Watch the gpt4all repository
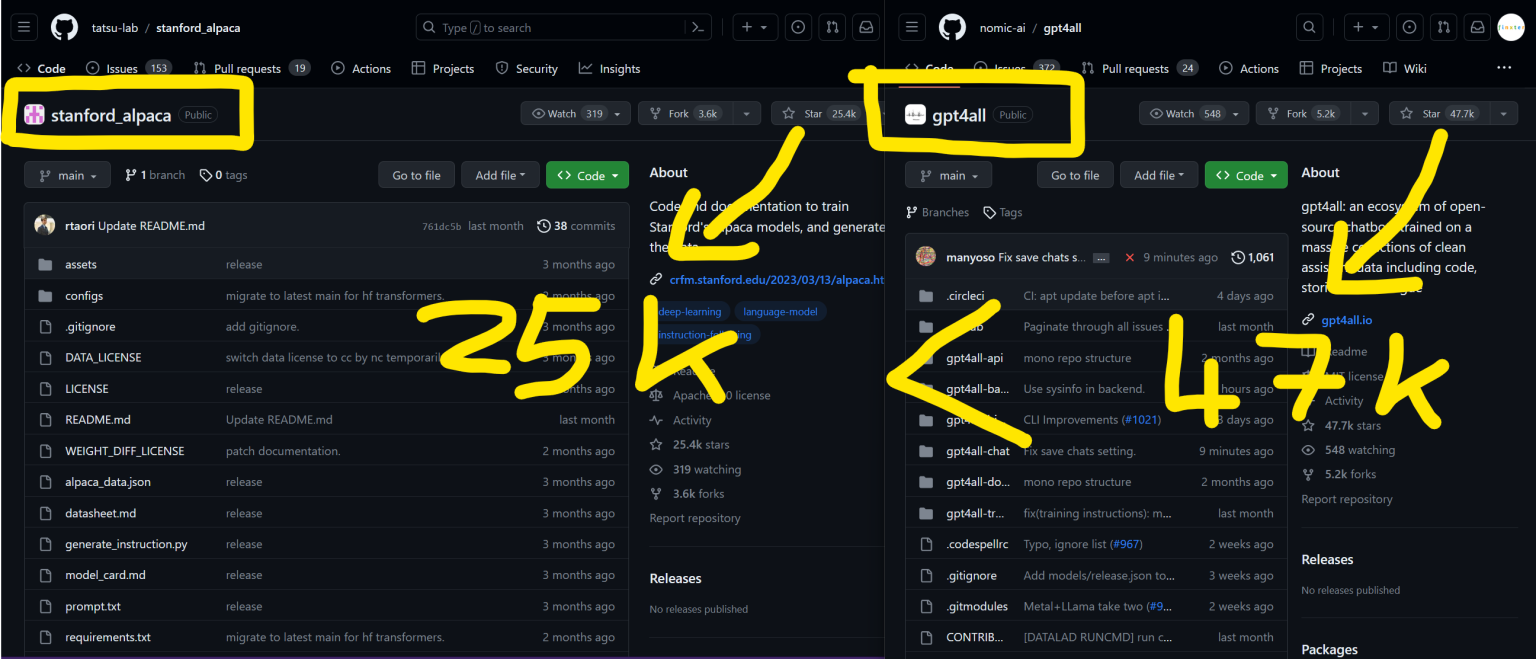This screenshot has width=1536, height=659. click(x=1186, y=113)
